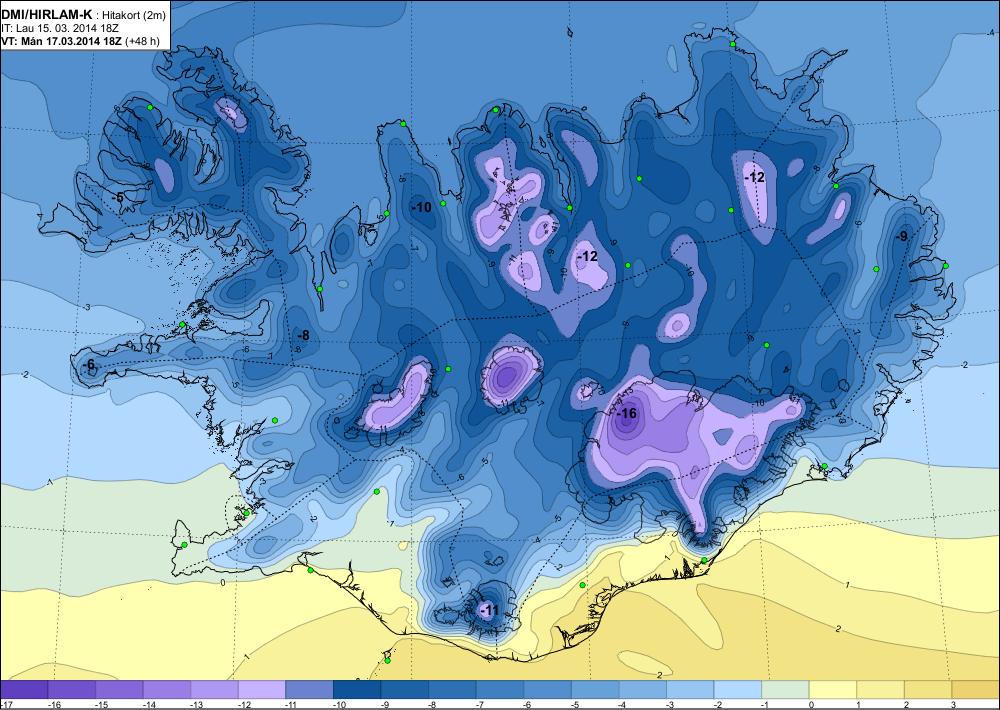1000x710 pixels.
Task: Pick the pale green swatch between -1 and 0
Action: point(785,690)
